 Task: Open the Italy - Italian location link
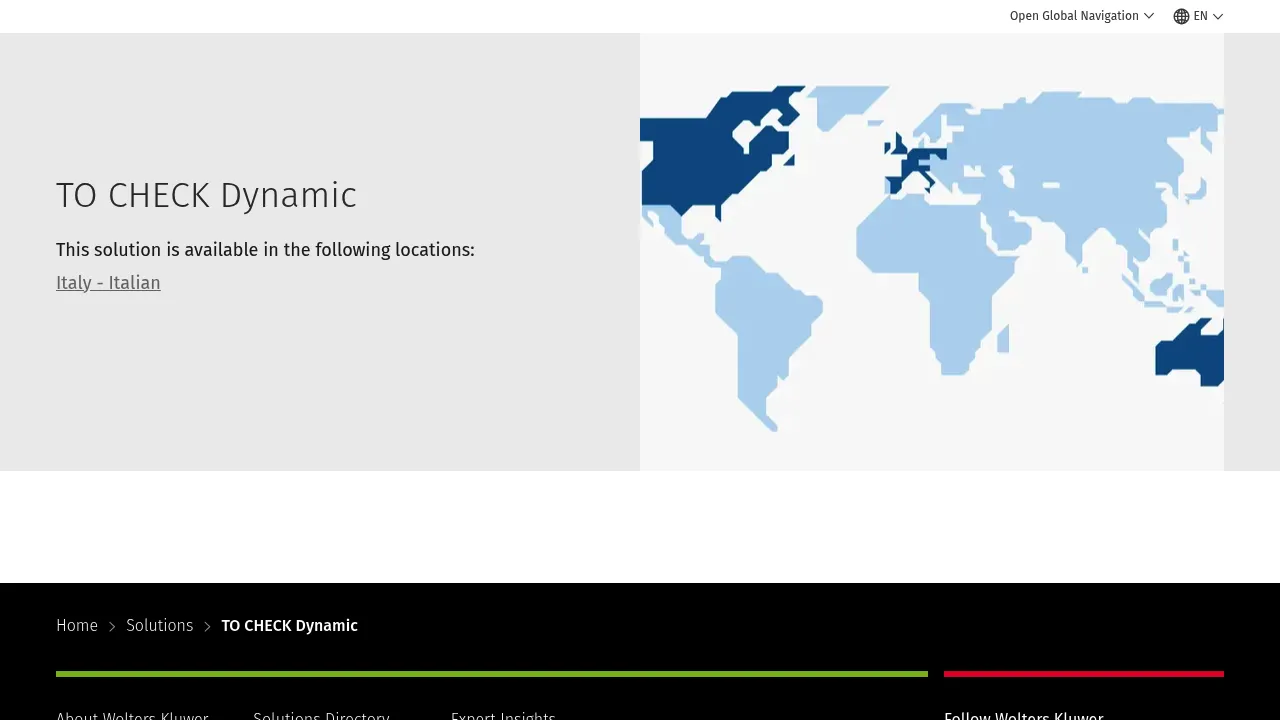tap(108, 283)
